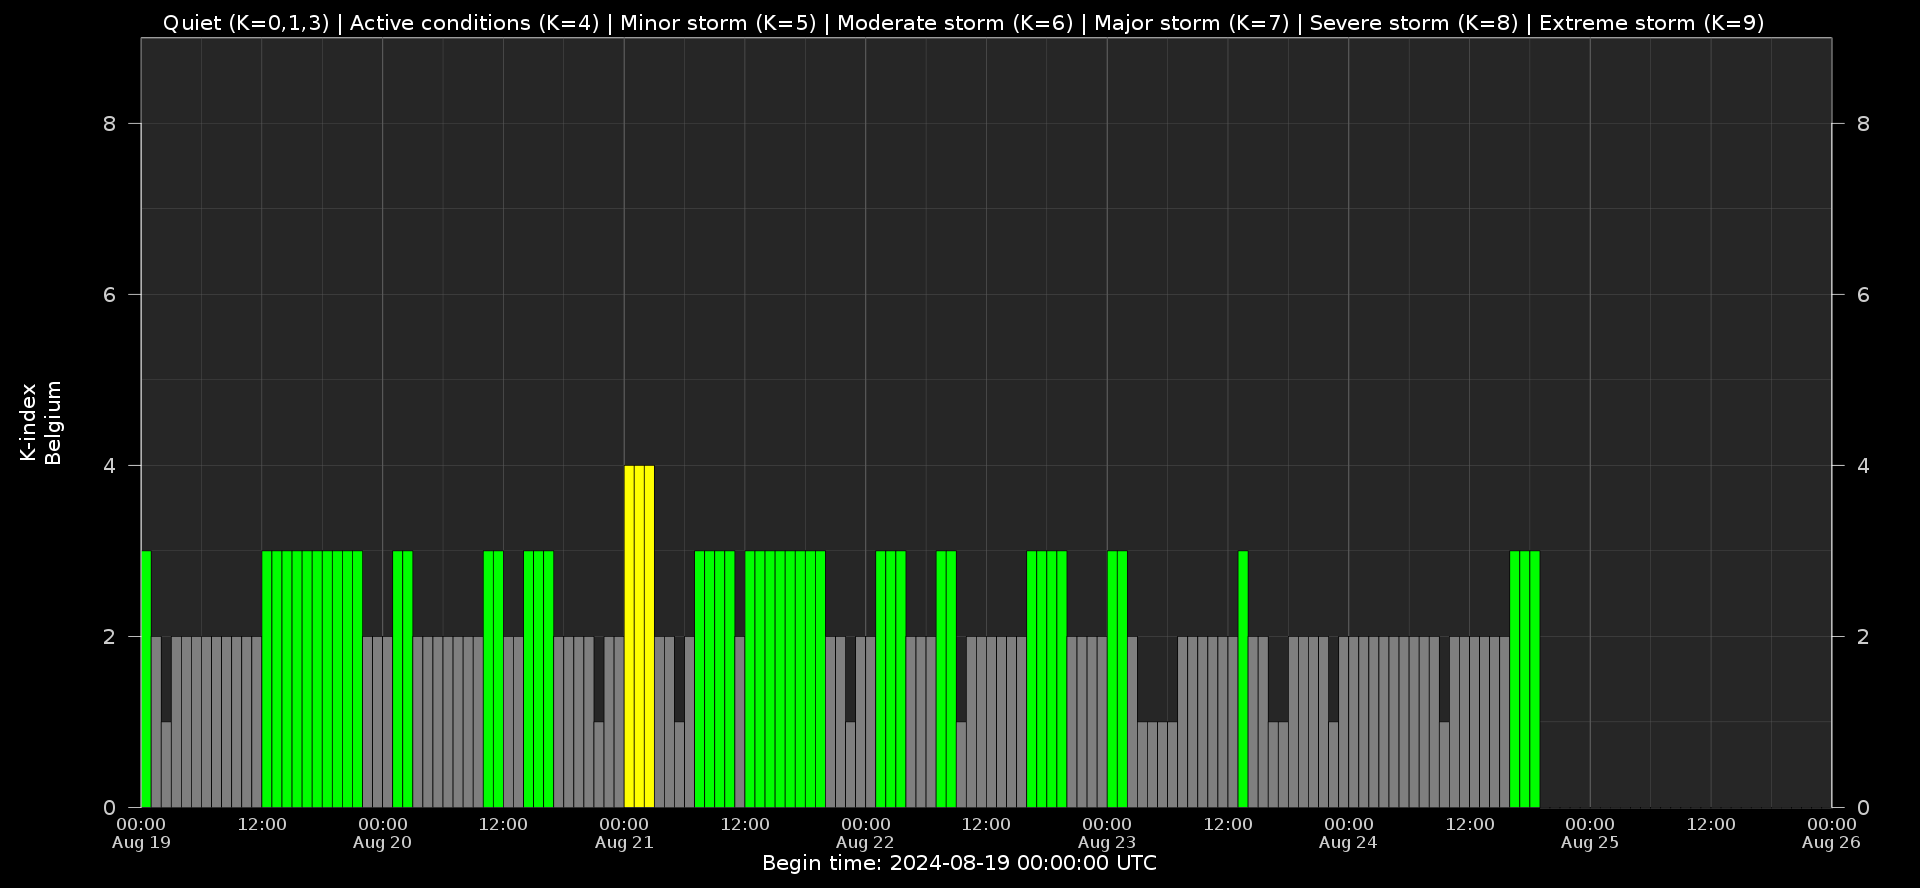Click the 'Begin time: 2024-08-19 00:00:00 UTC' label

coord(959,863)
